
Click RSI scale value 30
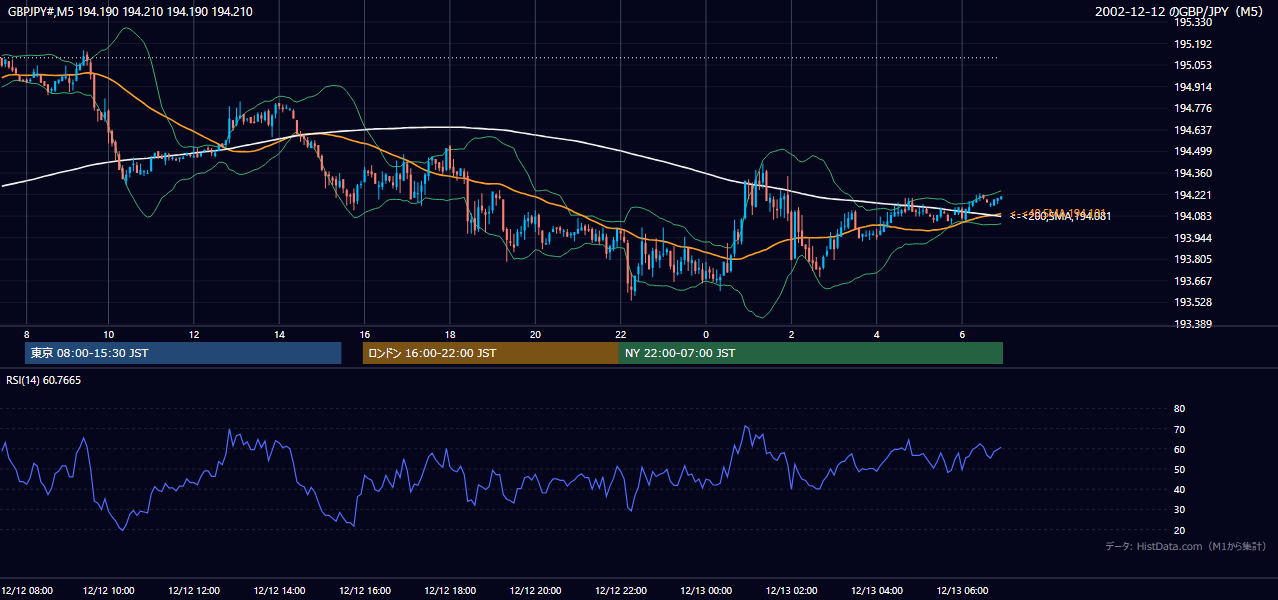point(1179,510)
